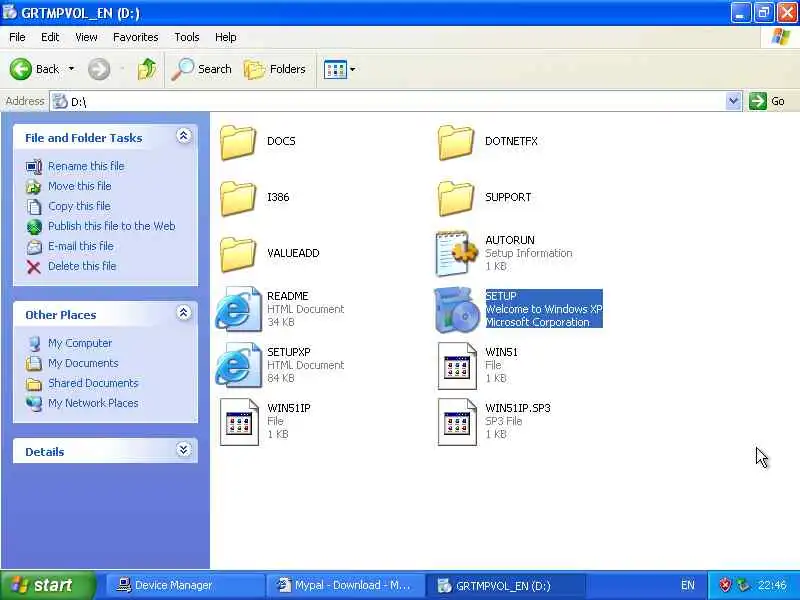The height and width of the screenshot is (600, 800).
Task: Open the Search toolbar button
Action: pyautogui.click(x=202, y=69)
